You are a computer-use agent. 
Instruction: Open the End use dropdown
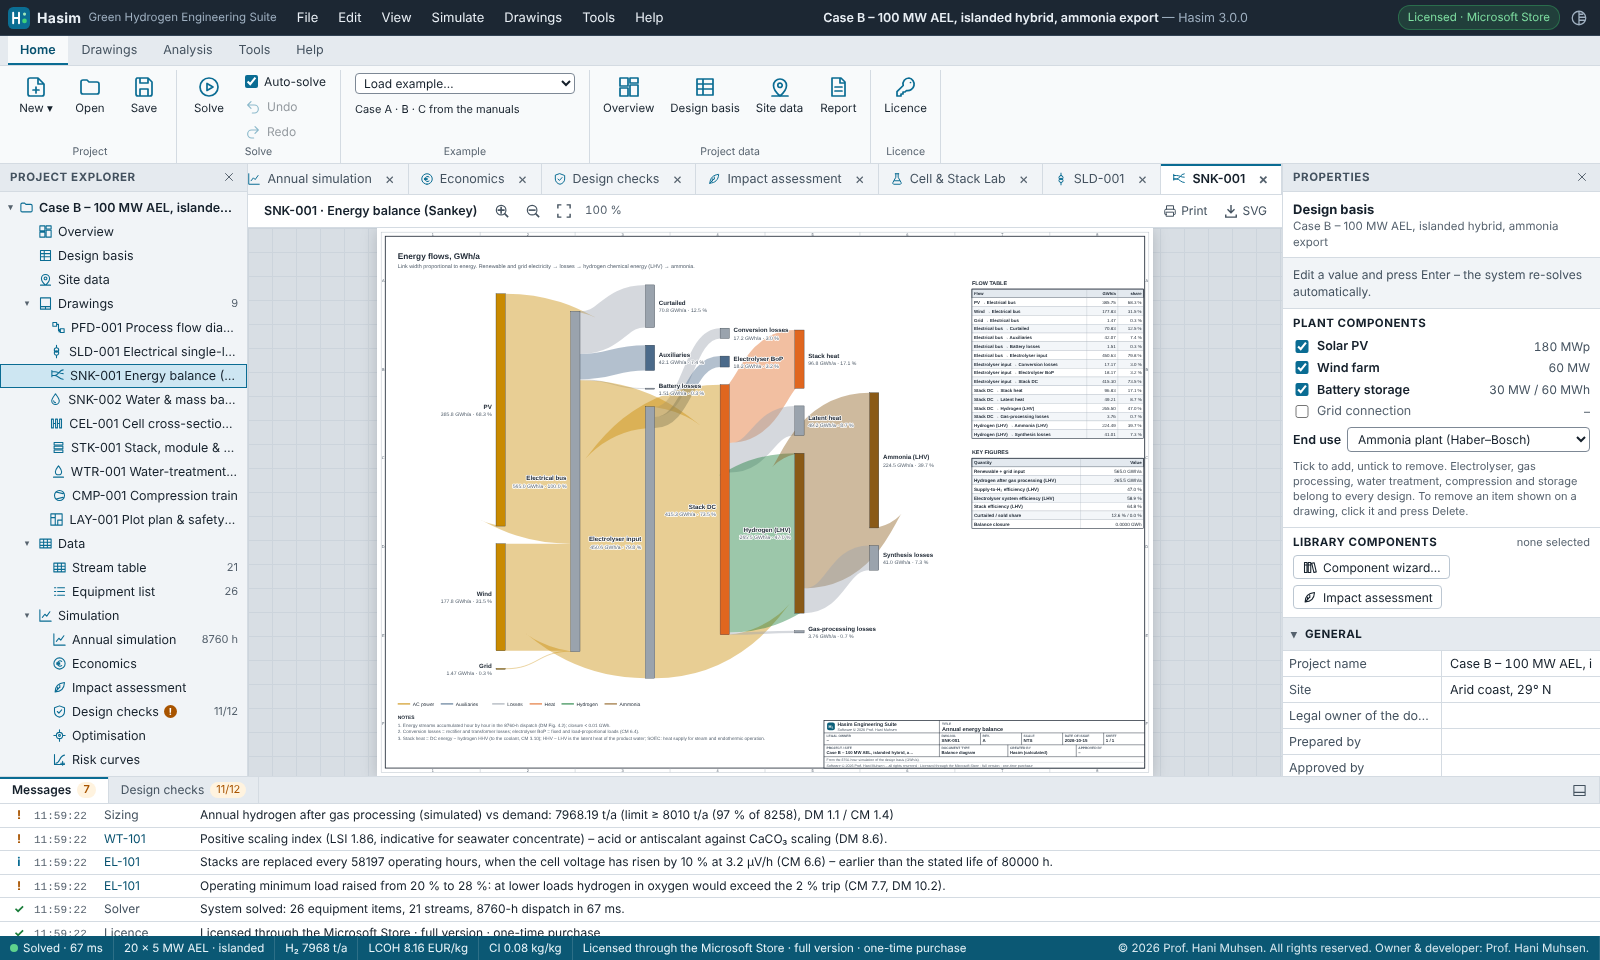point(1468,440)
